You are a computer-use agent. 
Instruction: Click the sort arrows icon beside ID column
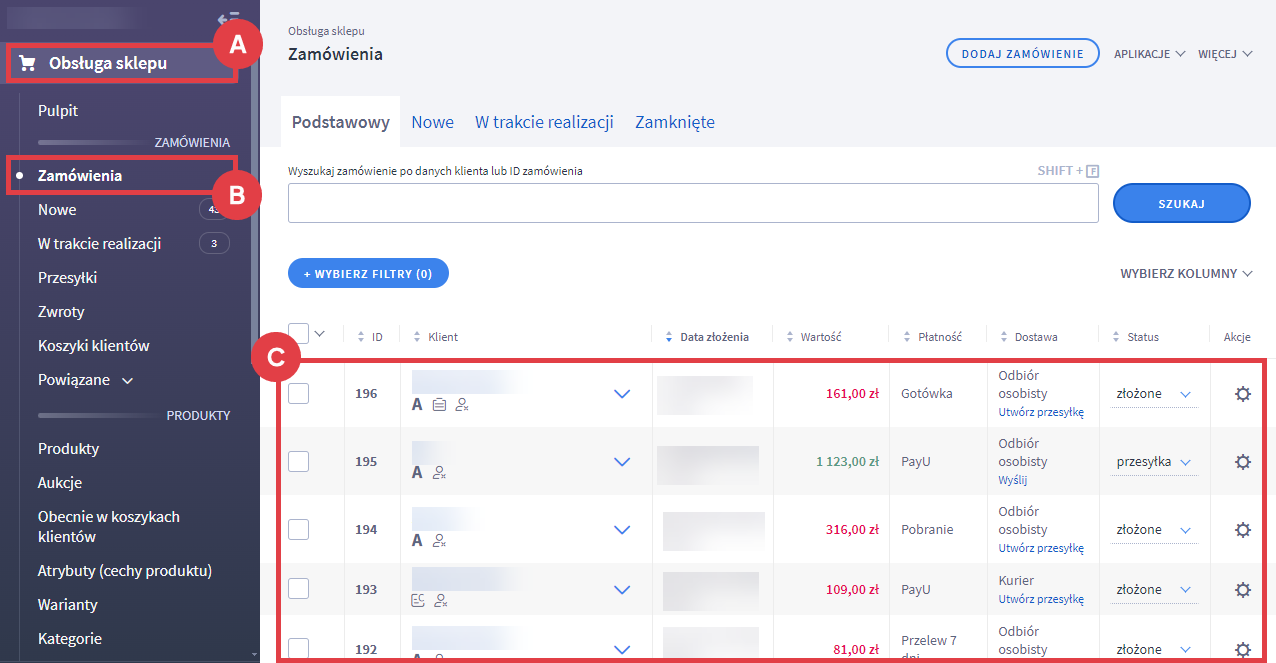pyautogui.click(x=361, y=337)
